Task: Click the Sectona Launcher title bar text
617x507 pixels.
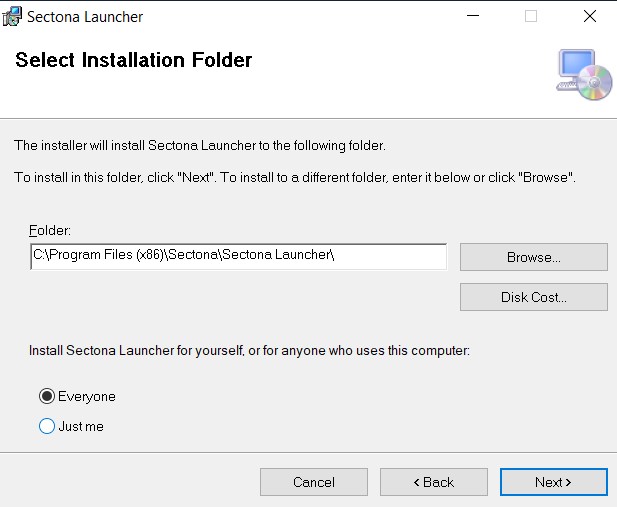Action: [x=85, y=17]
